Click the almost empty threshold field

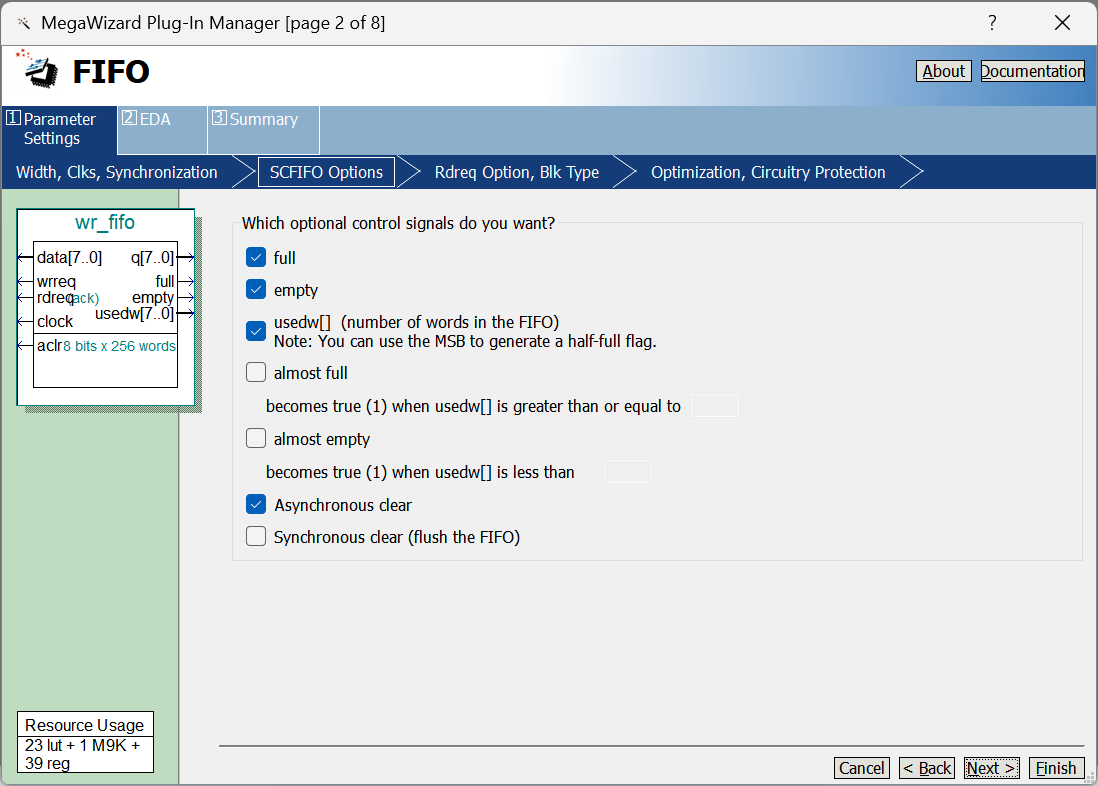click(628, 471)
